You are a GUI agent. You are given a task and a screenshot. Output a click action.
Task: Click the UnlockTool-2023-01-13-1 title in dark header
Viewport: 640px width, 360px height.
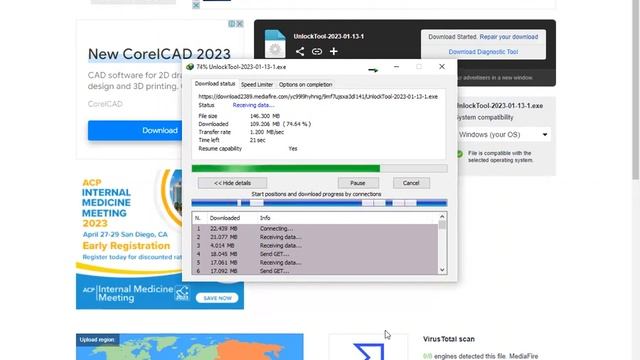[329, 36]
